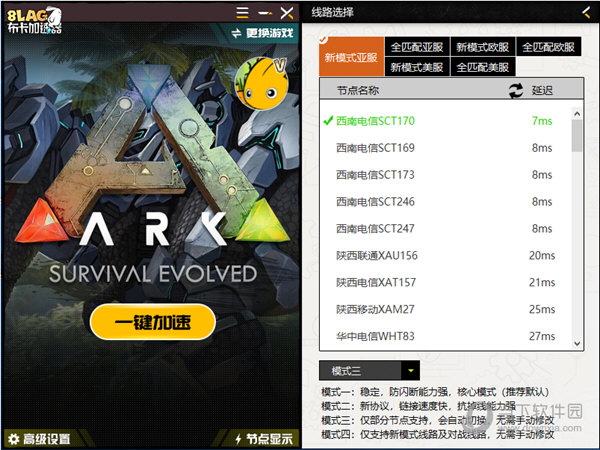Minimize the 8LAG window
The image size is (600, 450).
tap(265, 13)
